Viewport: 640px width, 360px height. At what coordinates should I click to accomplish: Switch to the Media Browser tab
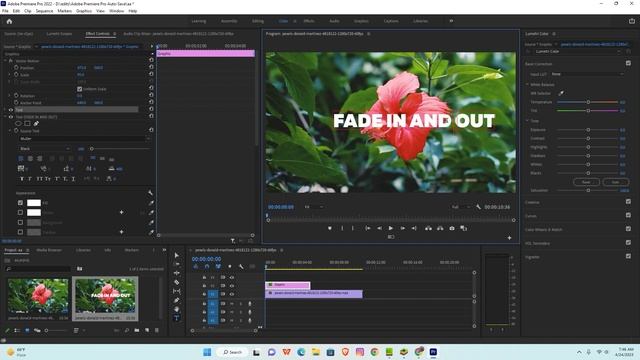[49, 250]
